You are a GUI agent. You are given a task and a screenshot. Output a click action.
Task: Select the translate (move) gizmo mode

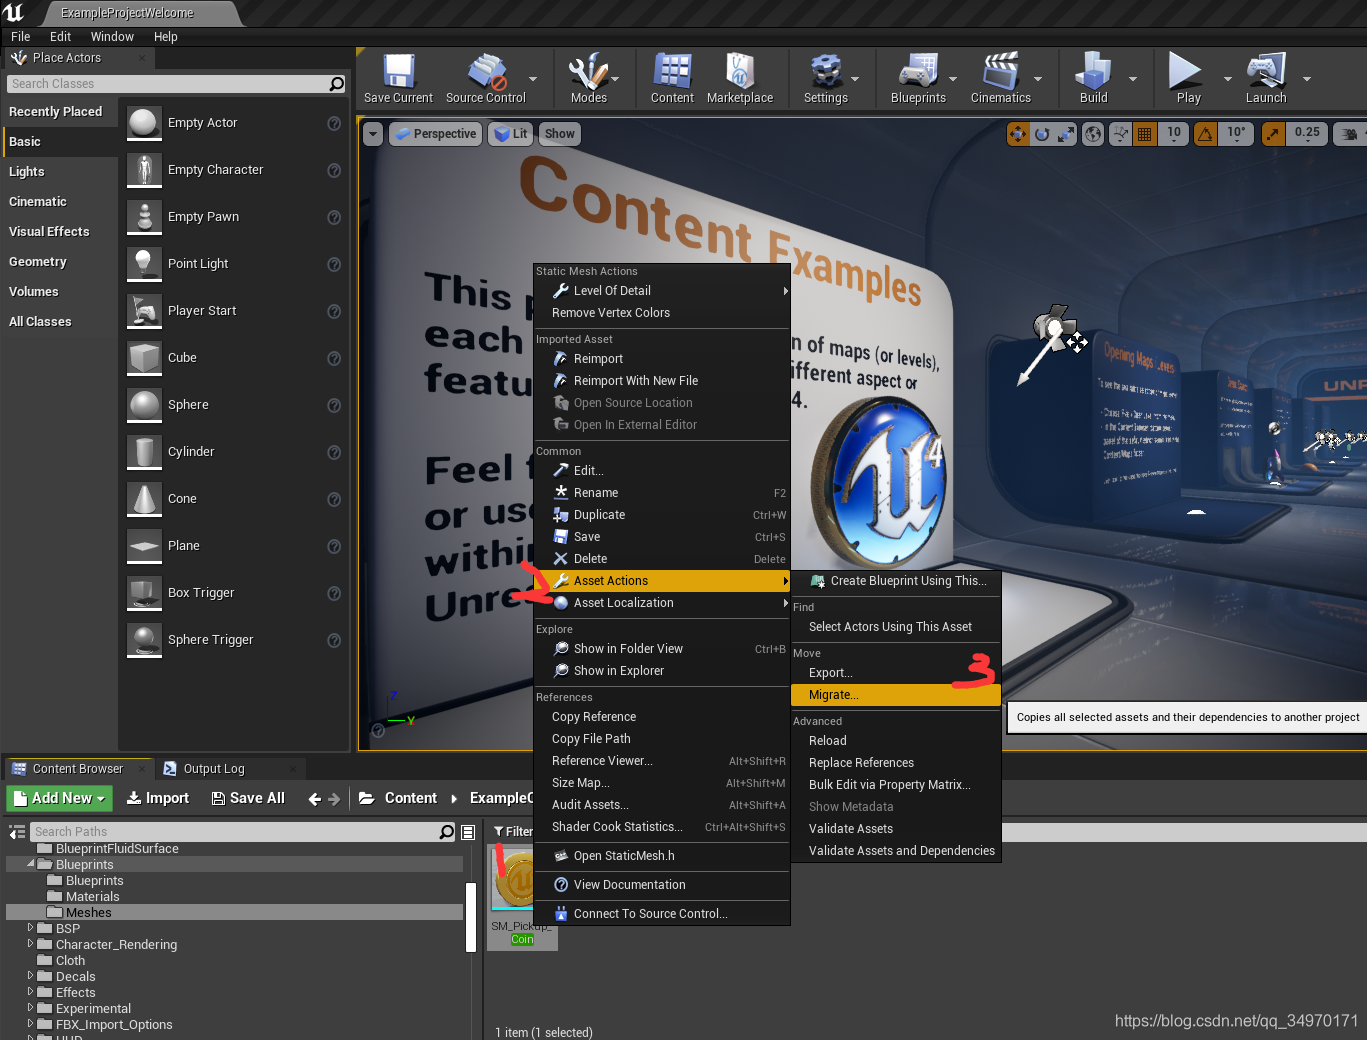[x=1018, y=134]
